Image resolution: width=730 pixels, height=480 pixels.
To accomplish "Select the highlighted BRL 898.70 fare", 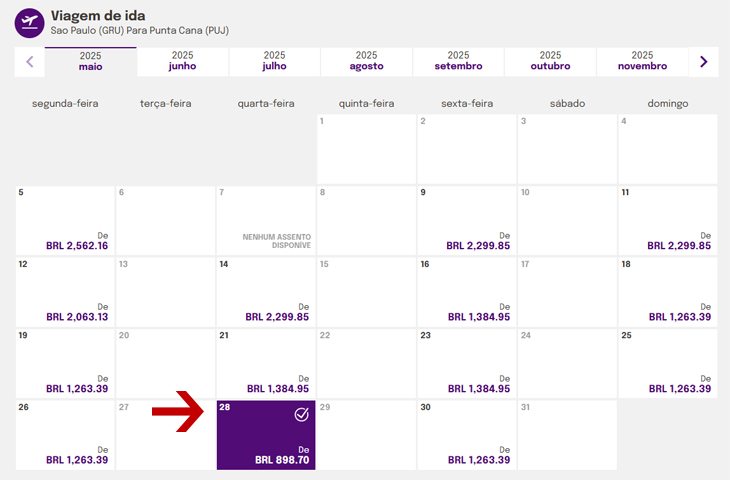I will pos(266,435).
